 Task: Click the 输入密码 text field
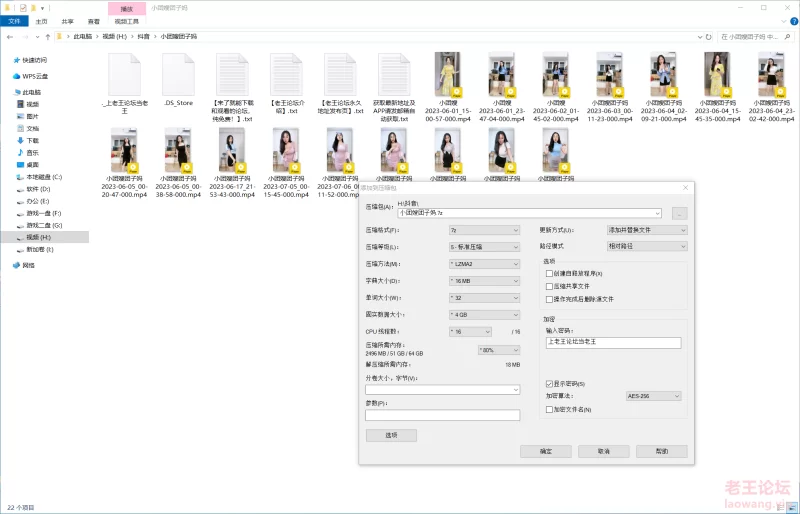612,342
